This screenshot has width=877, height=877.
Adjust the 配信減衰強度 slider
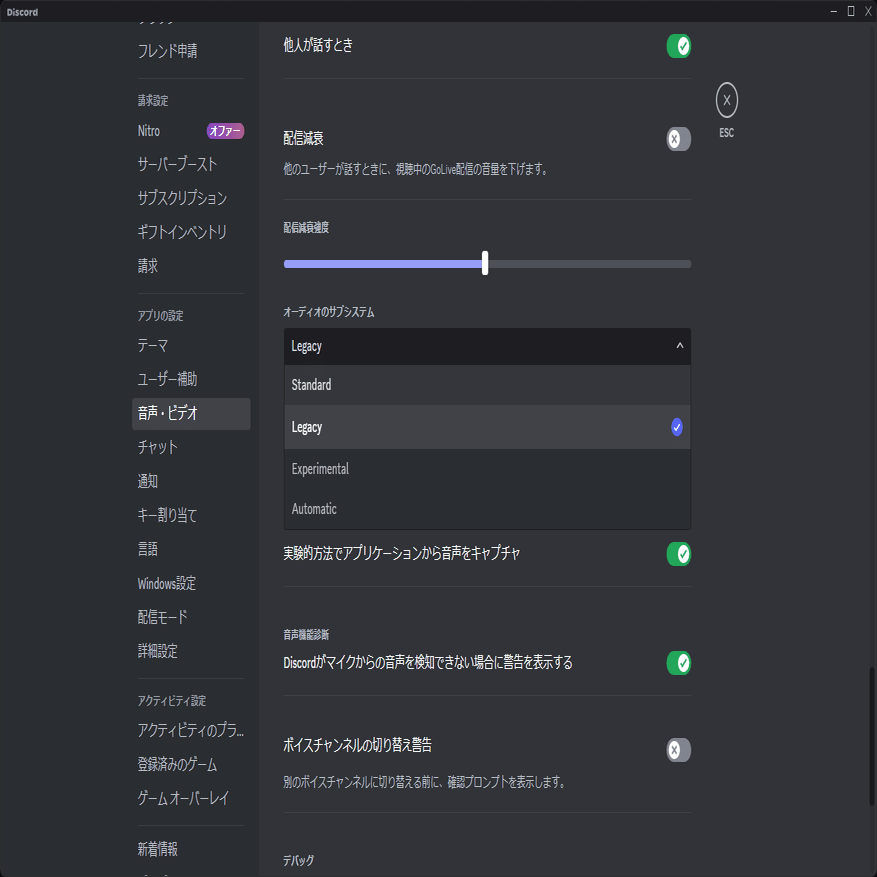[485, 263]
